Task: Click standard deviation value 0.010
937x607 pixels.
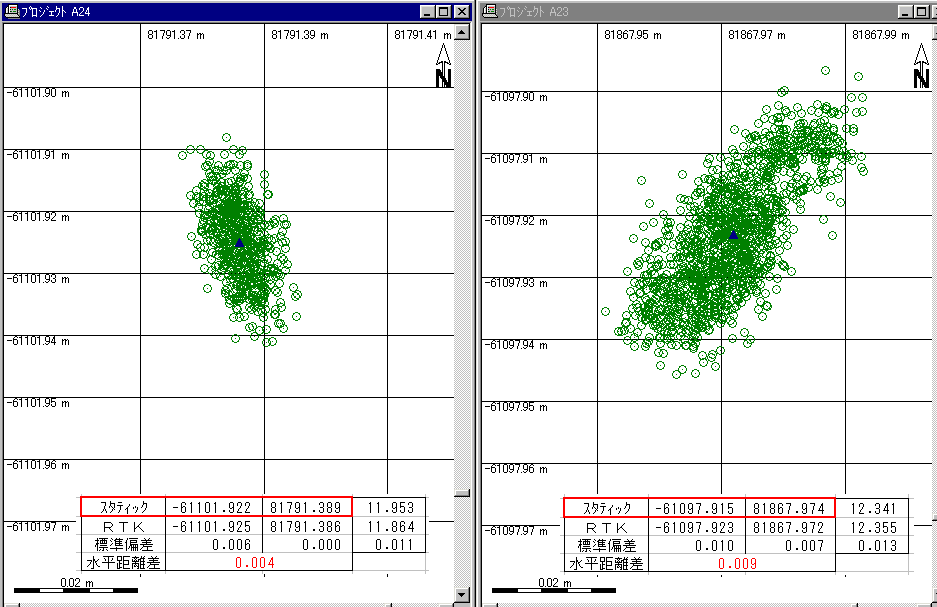Action: point(714,546)
